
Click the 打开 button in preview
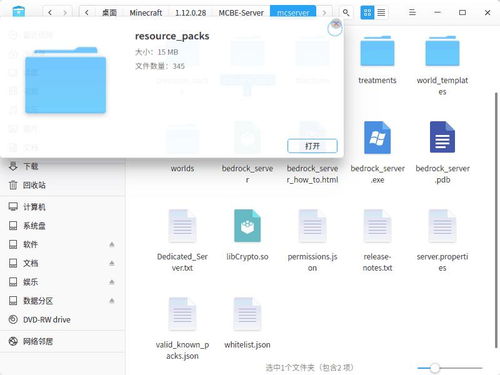tap(312, 146)
